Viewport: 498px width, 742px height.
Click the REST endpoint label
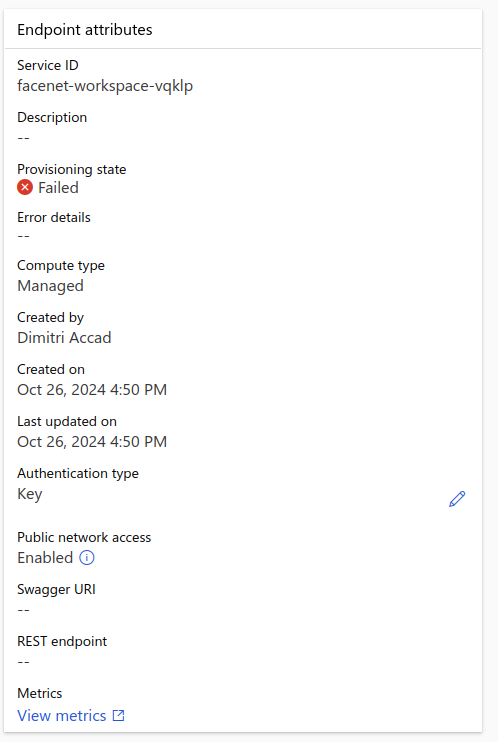point(62,641)
